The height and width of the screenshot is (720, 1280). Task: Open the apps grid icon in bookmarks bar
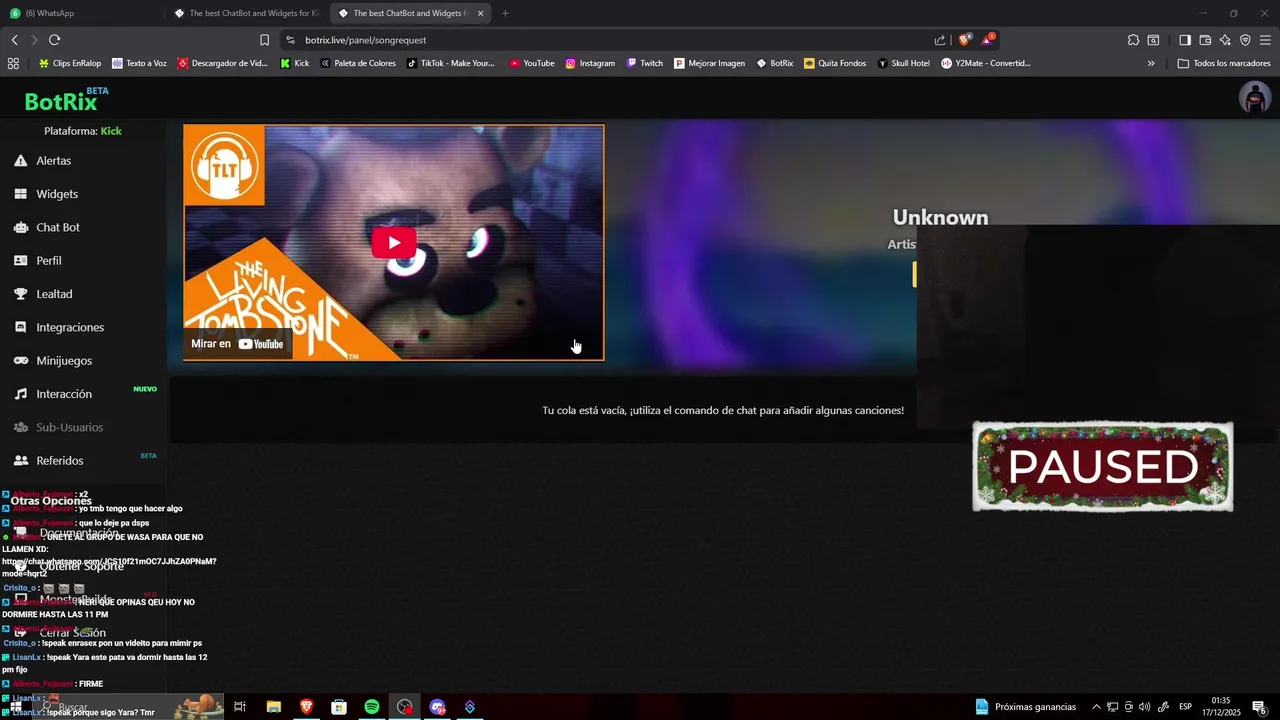click(x=13, y=63)
